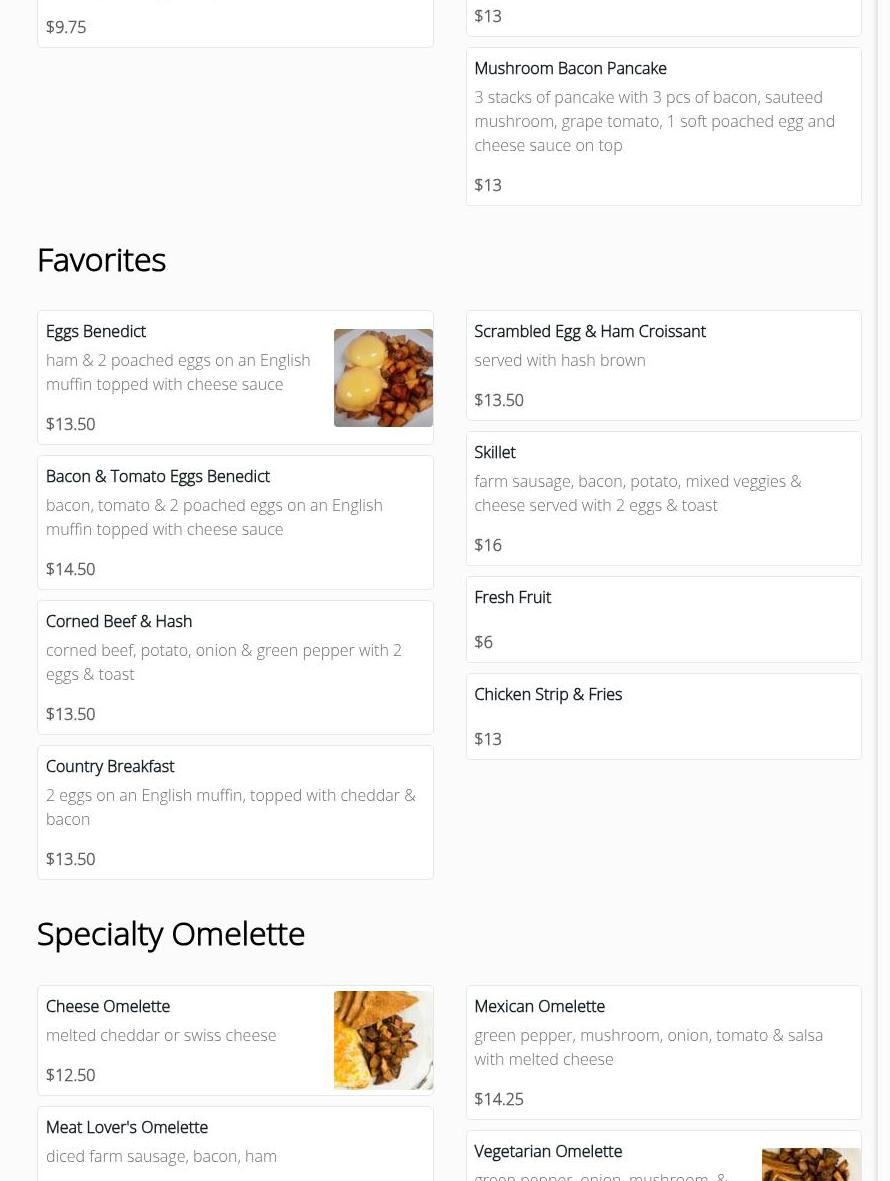Open the Mexican Omelette item

click(x=663, y=1052)
